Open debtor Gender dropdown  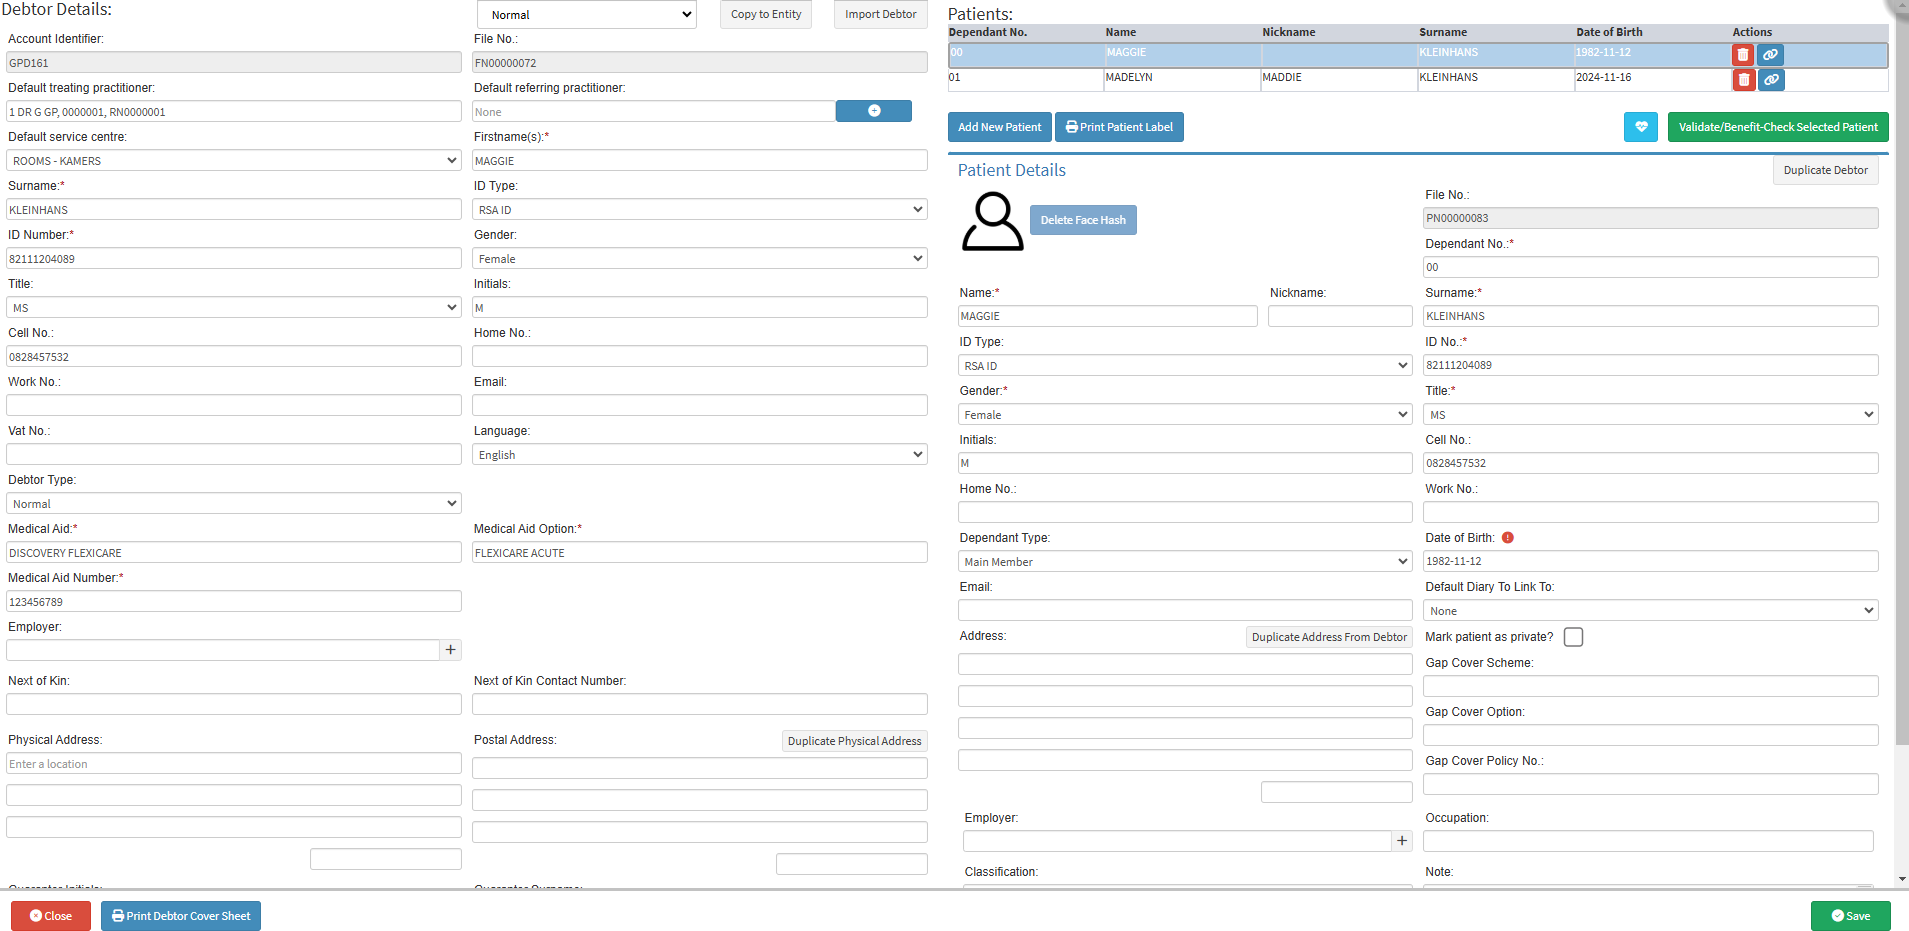[x=700, y=258]
